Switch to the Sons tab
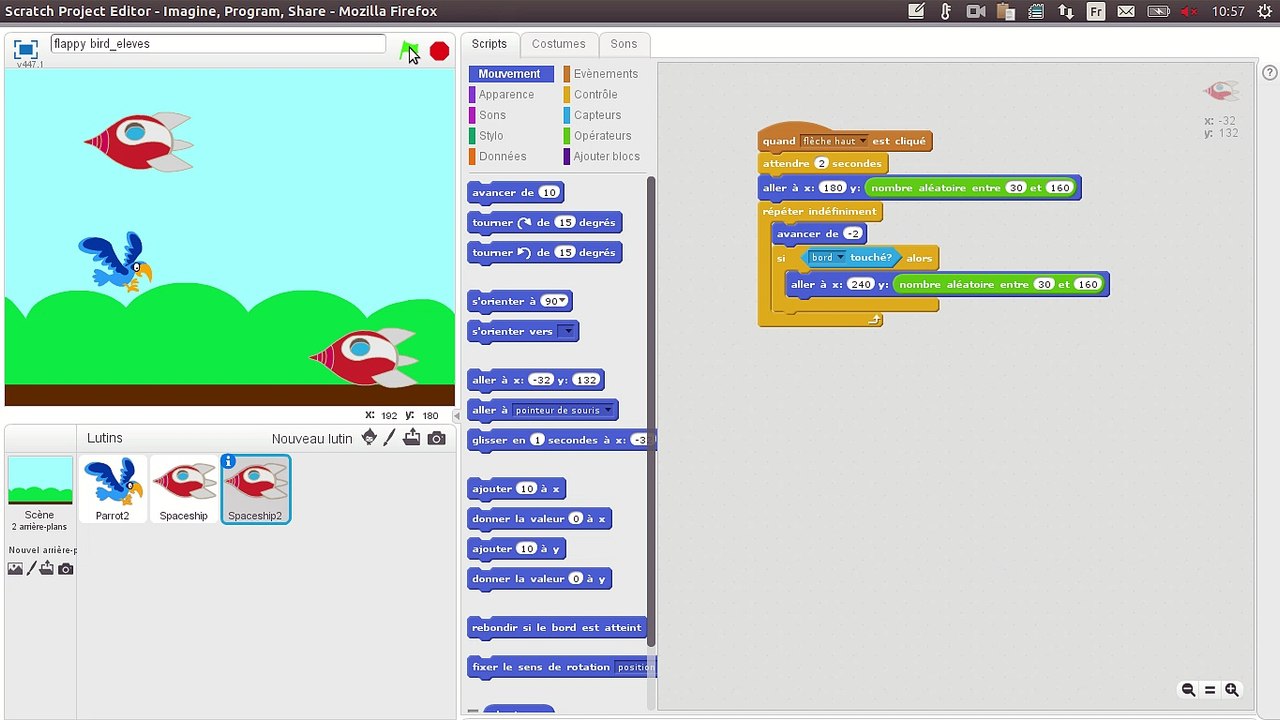Viewport: 1280px width, 720px height. click(x=624, y=44)
